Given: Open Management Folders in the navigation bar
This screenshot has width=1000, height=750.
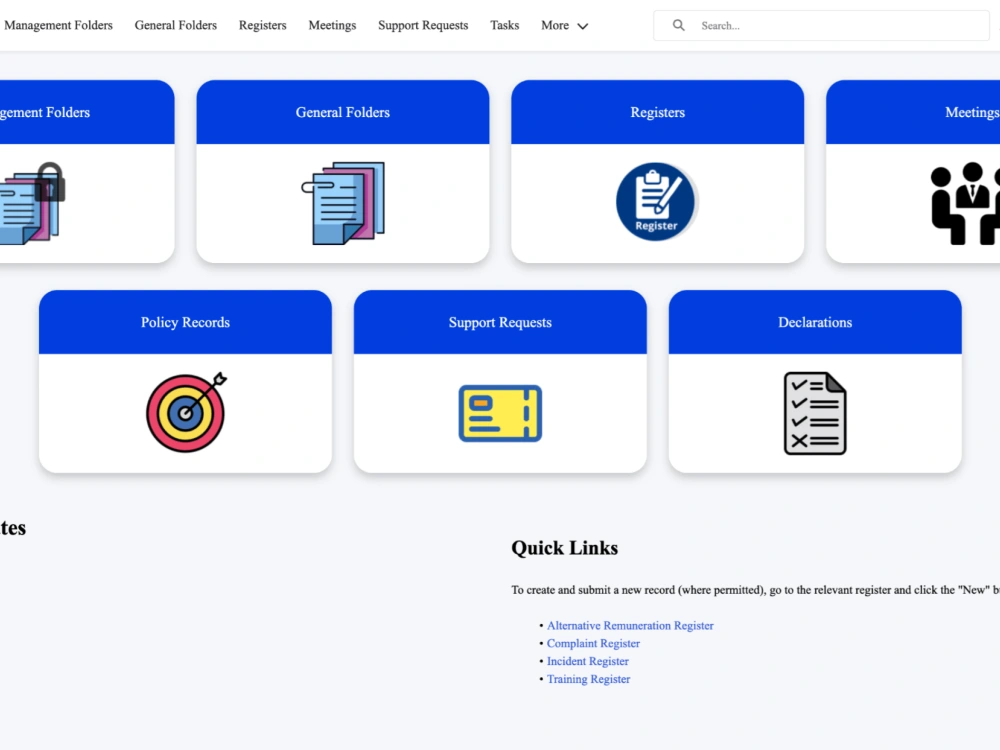Looking at the screenshot, I should (58, 26).
